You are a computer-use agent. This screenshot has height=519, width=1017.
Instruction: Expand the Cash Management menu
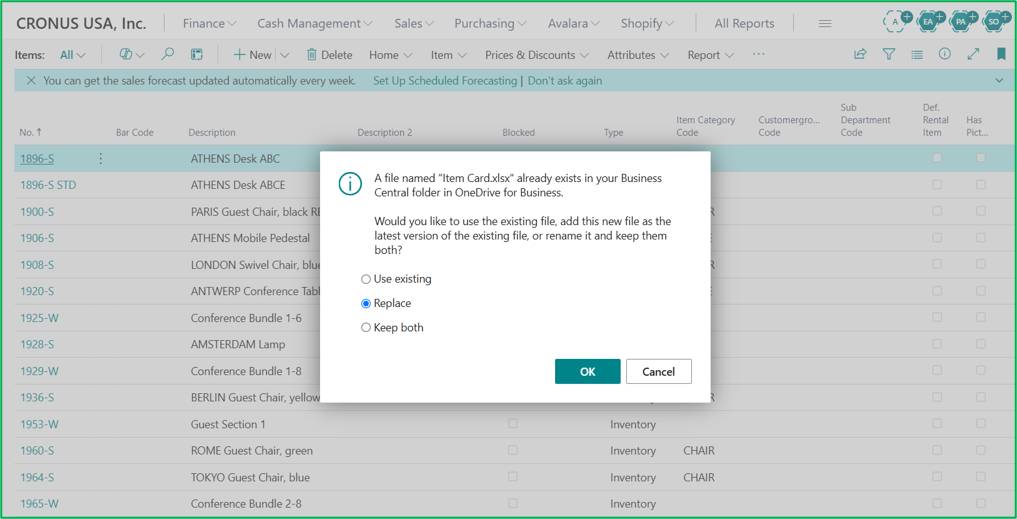(x=315, y=23)
